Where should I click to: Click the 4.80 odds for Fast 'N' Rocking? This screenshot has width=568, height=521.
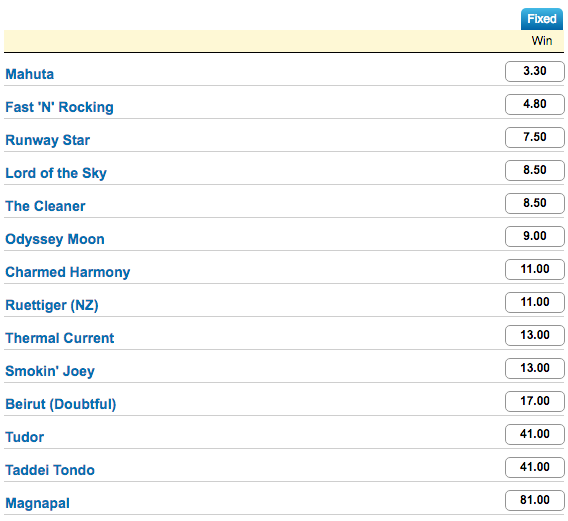point(535,104)
